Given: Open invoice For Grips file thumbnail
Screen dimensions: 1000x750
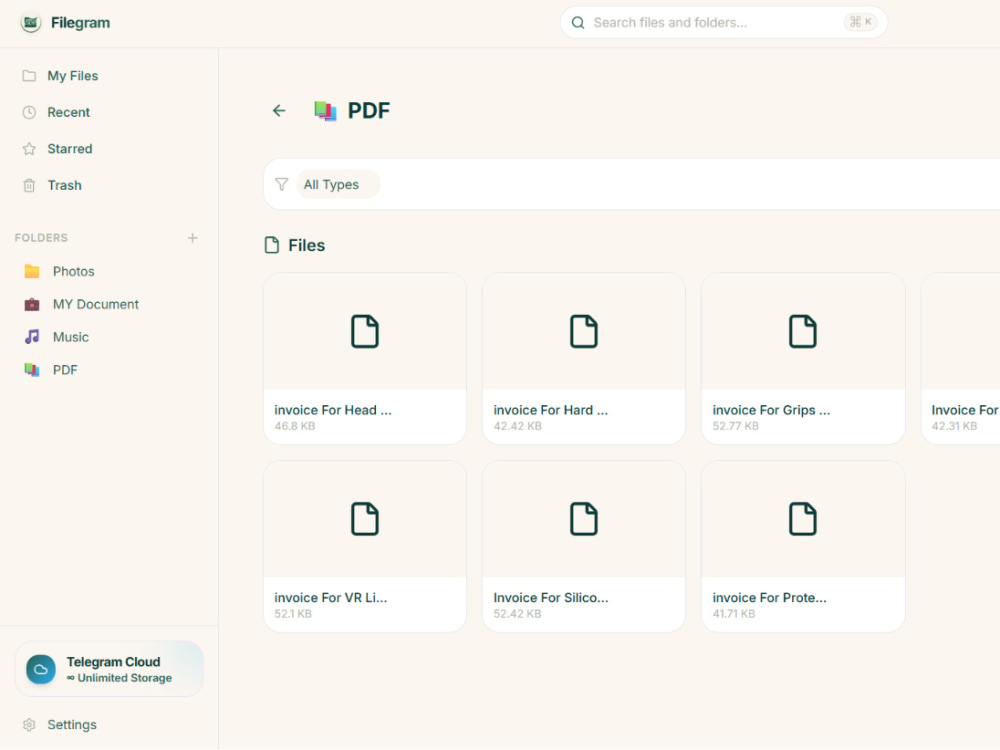Looking at the screenshot, I should coord(803,332).
